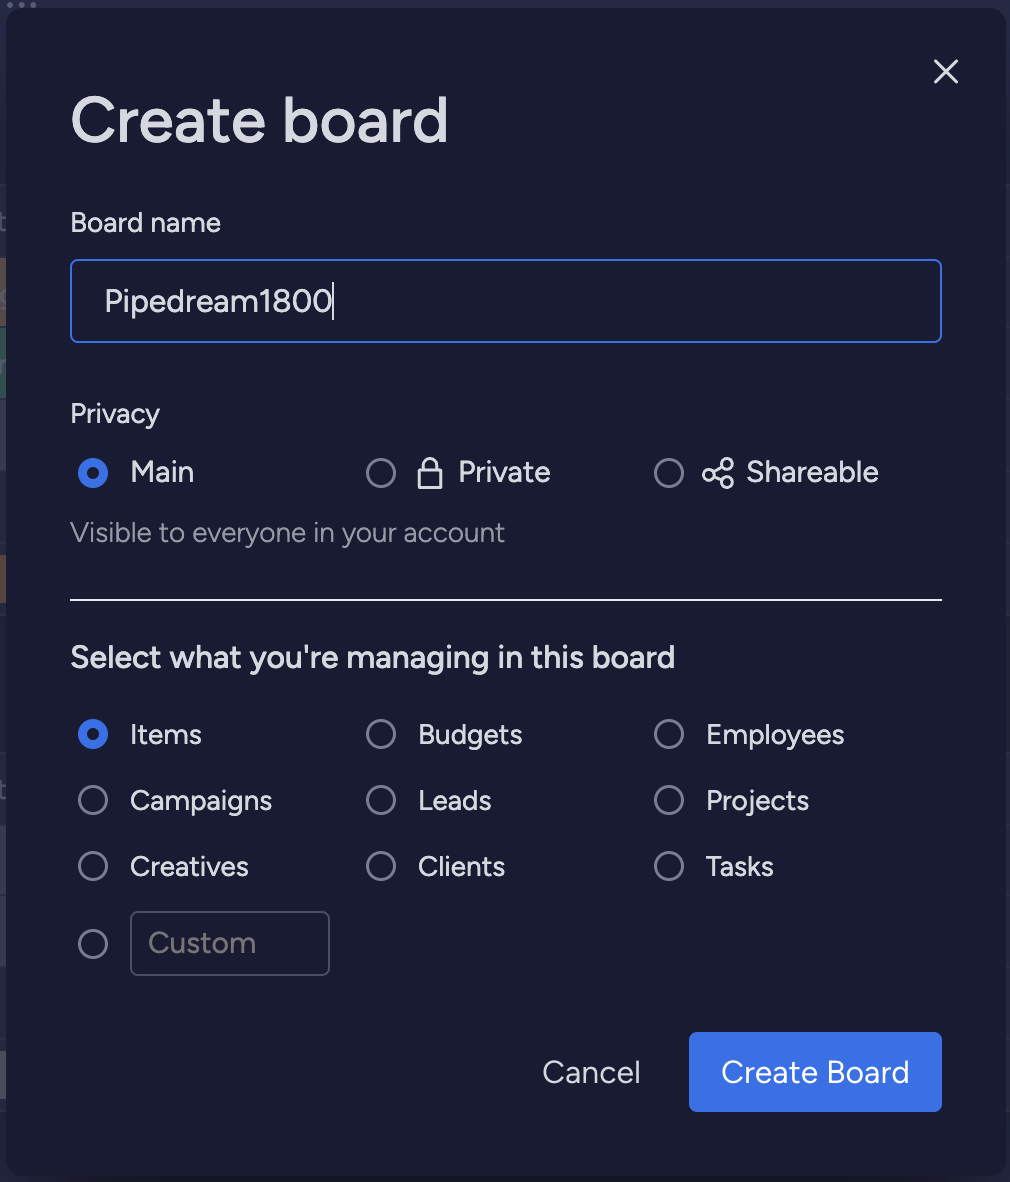Cancel board creation
1010x1182 pixels.
pyautogui.click(x=591, y=1072)
